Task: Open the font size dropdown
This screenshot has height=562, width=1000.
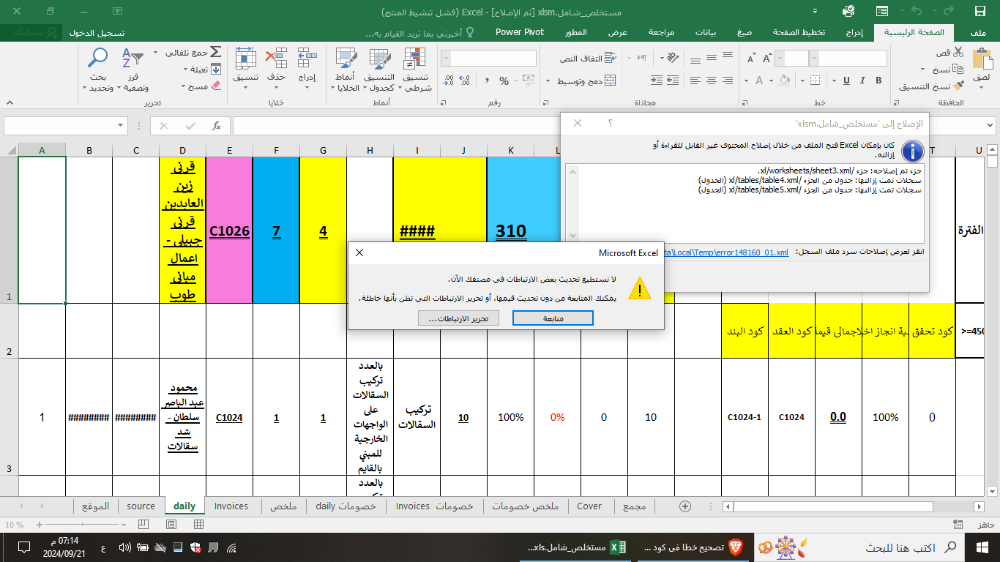Action: (x=780, y=59)
